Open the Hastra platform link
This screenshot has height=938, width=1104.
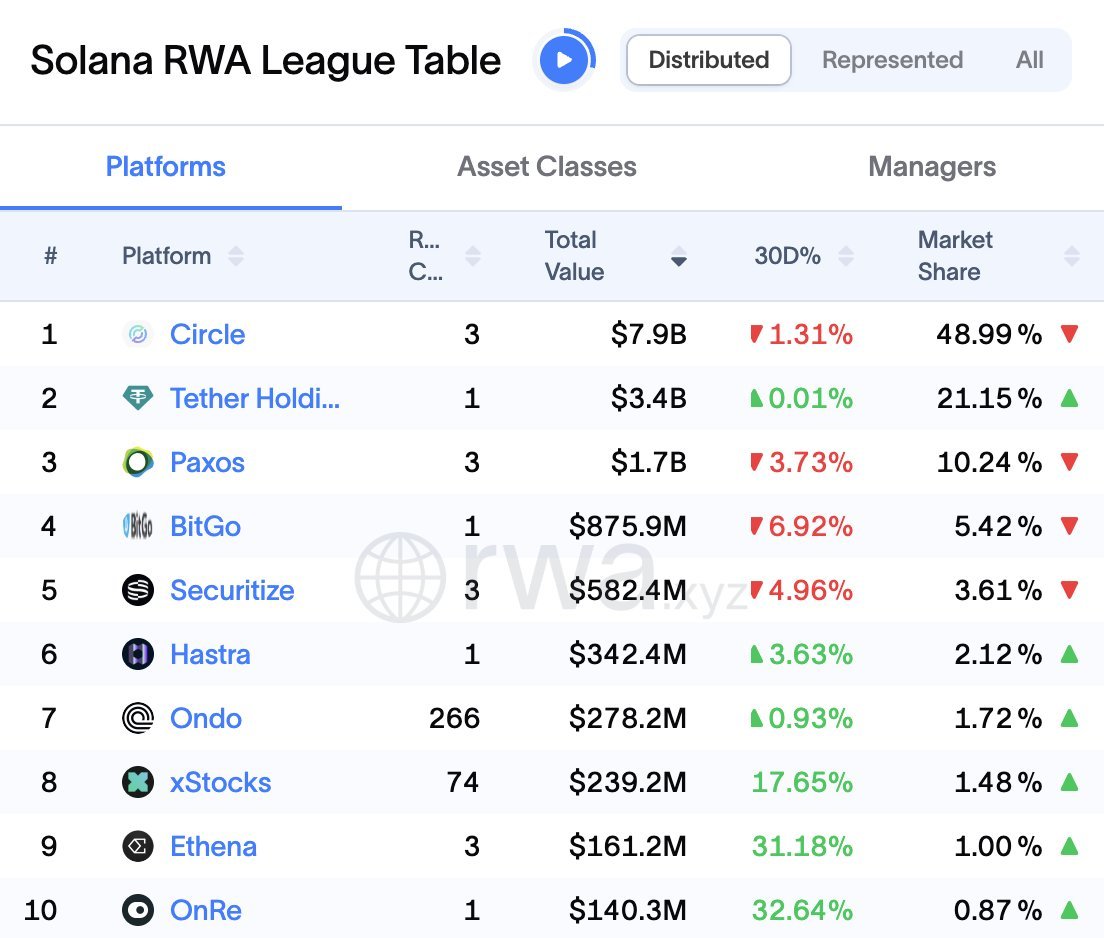click(210, 654)
